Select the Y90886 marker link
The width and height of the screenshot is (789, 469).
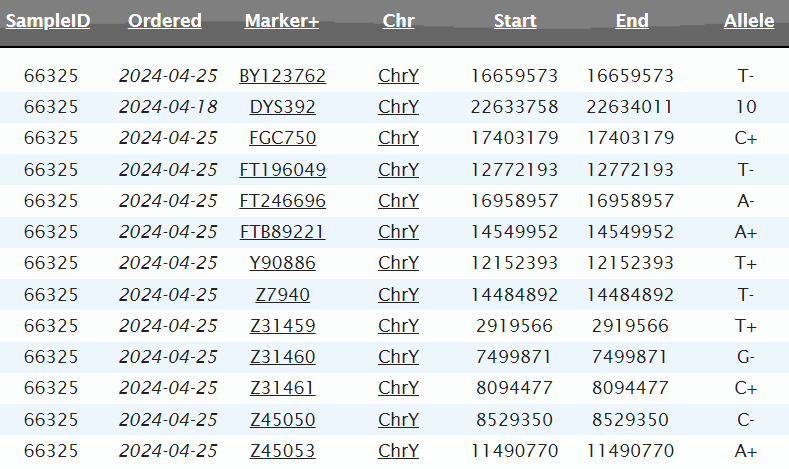[x=282, y=263]
